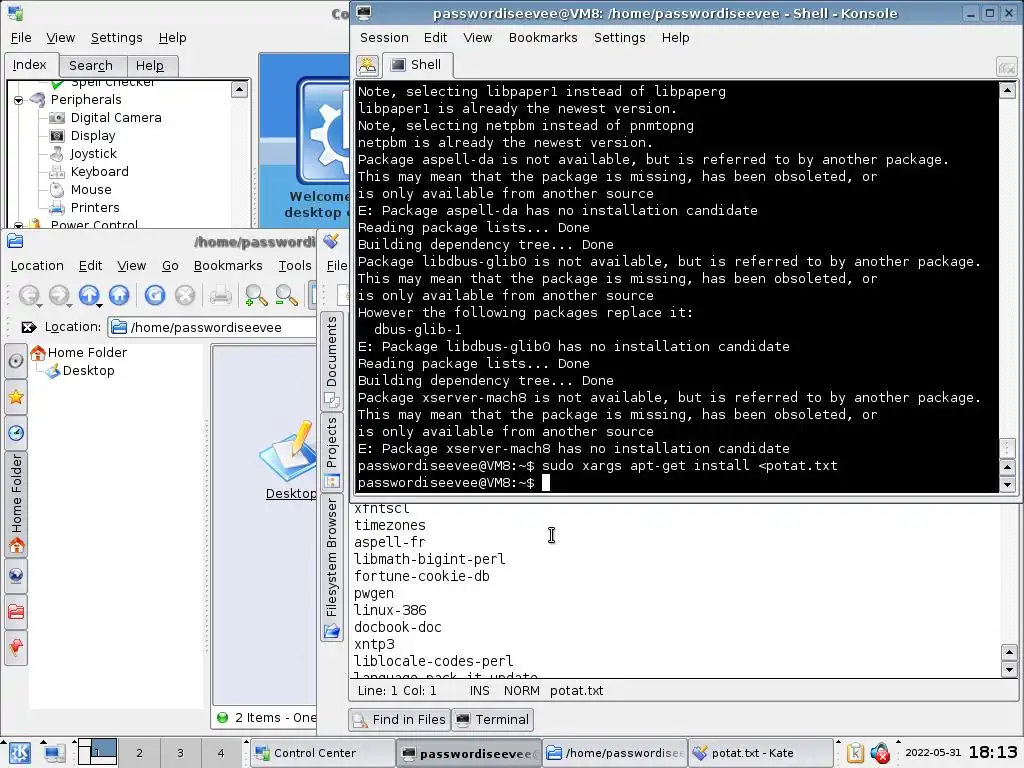Click the new session icon in Konsole

pos(368,65)
